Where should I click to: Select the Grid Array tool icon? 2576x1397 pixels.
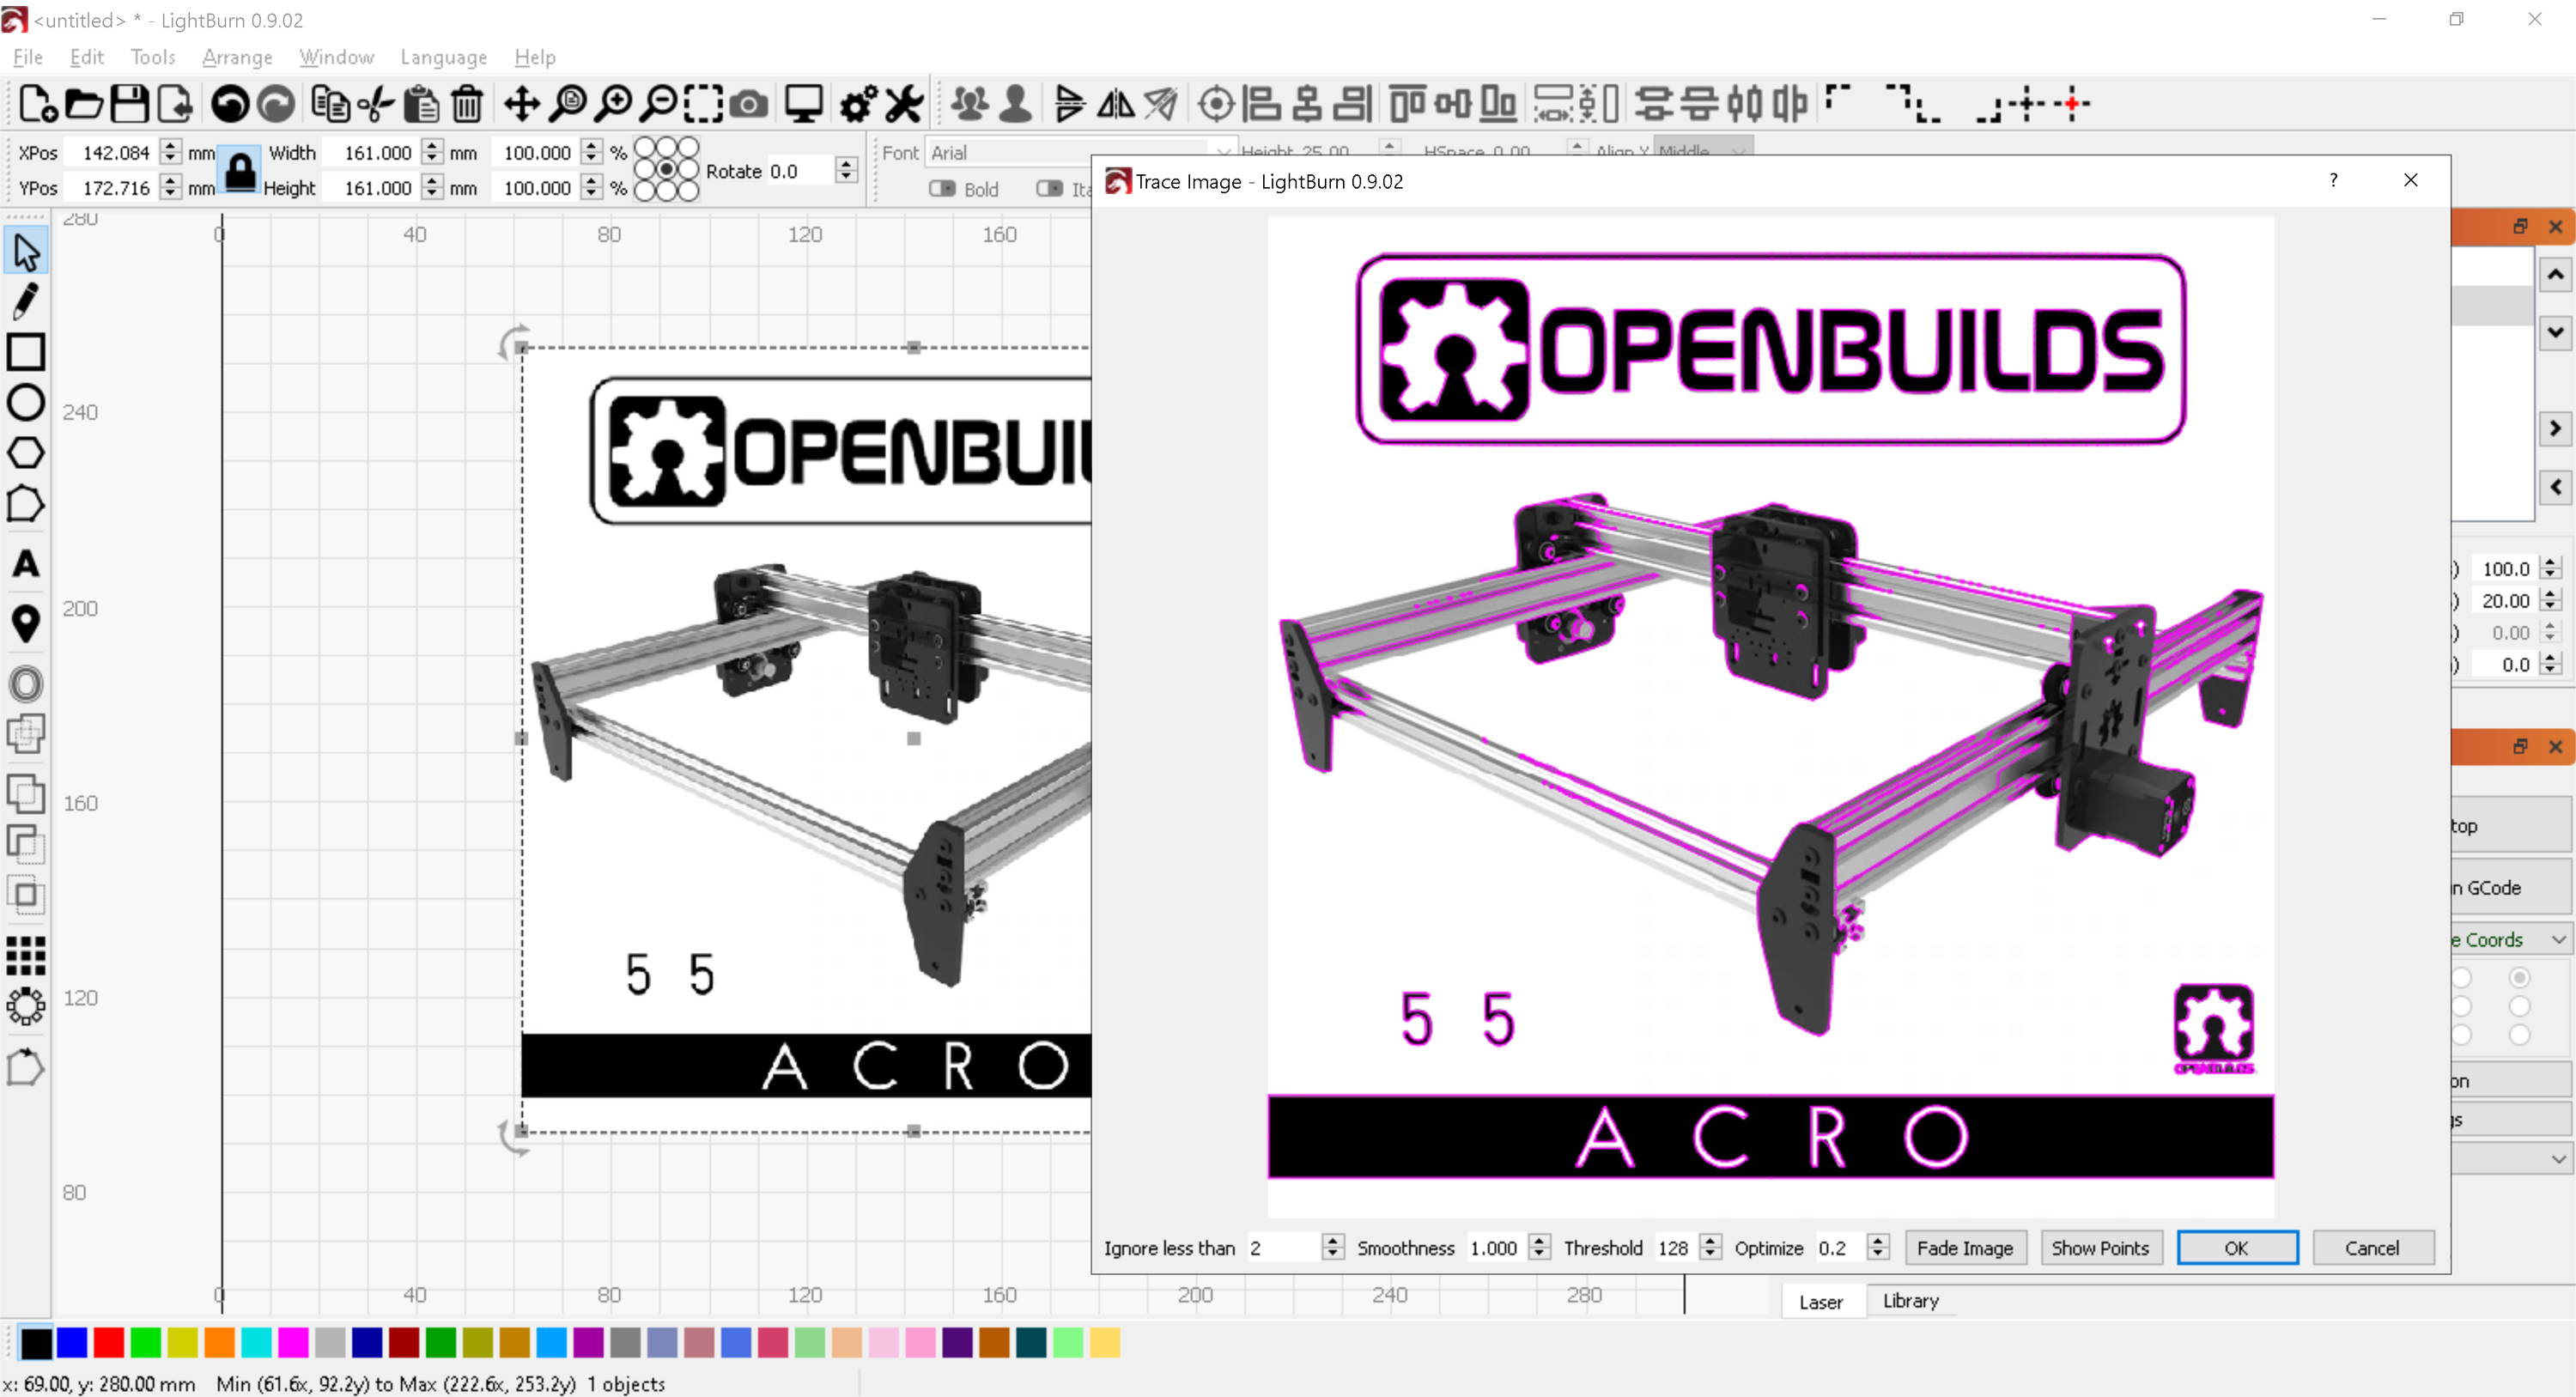pyautogui.click(x=26, y=956)
